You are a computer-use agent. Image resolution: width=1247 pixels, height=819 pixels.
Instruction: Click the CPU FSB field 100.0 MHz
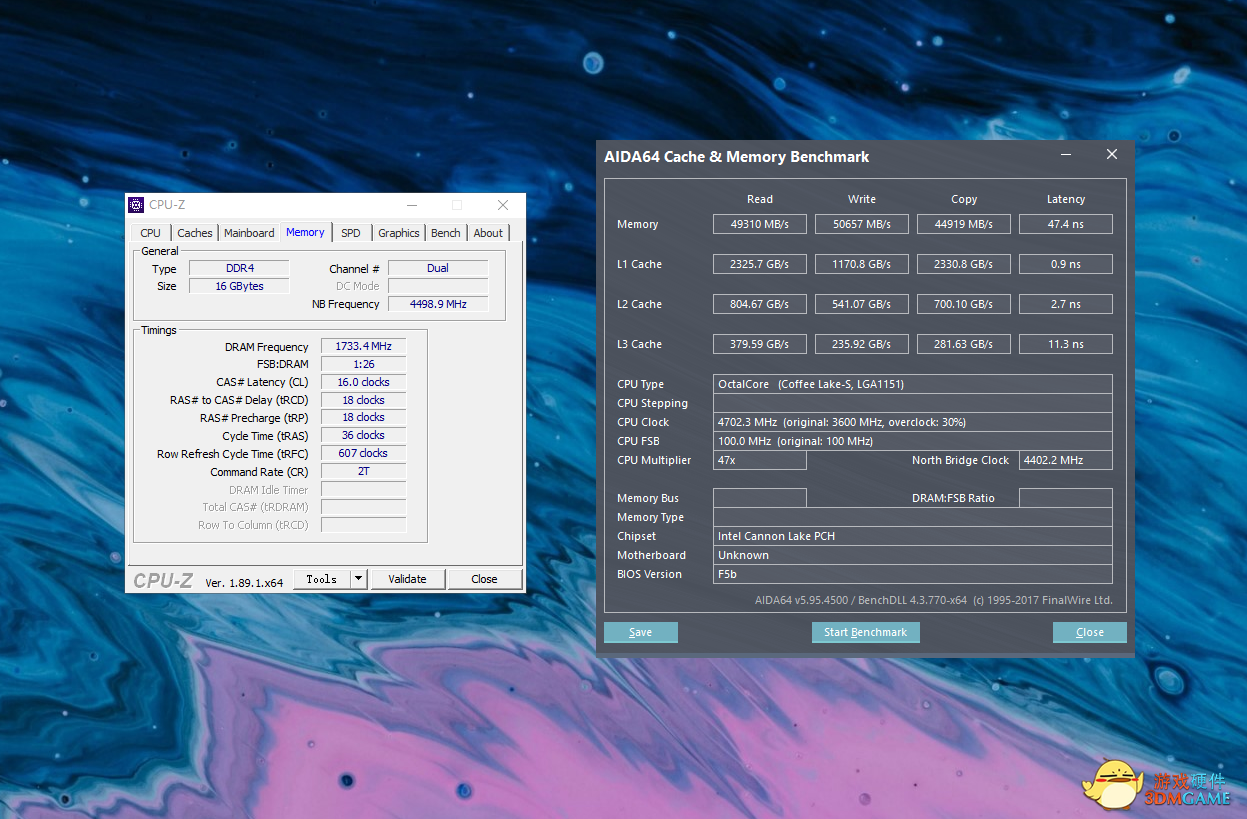point(913,441)
